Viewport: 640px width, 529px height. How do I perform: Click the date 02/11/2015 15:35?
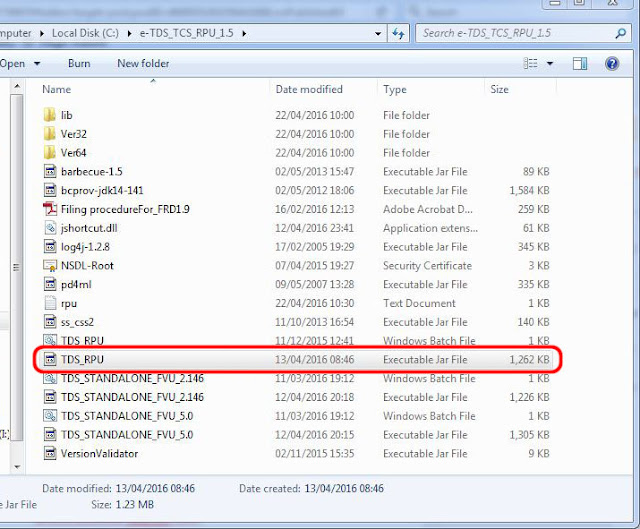coord(315,453)
